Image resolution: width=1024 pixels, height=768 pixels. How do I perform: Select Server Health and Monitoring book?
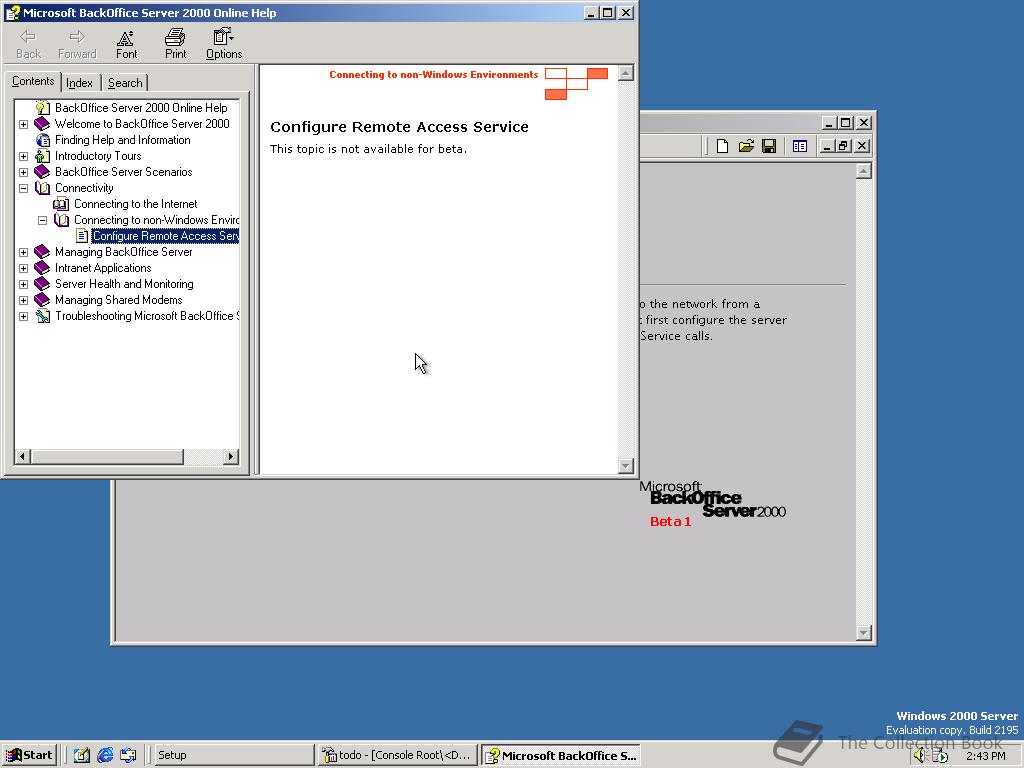point(124,283)
